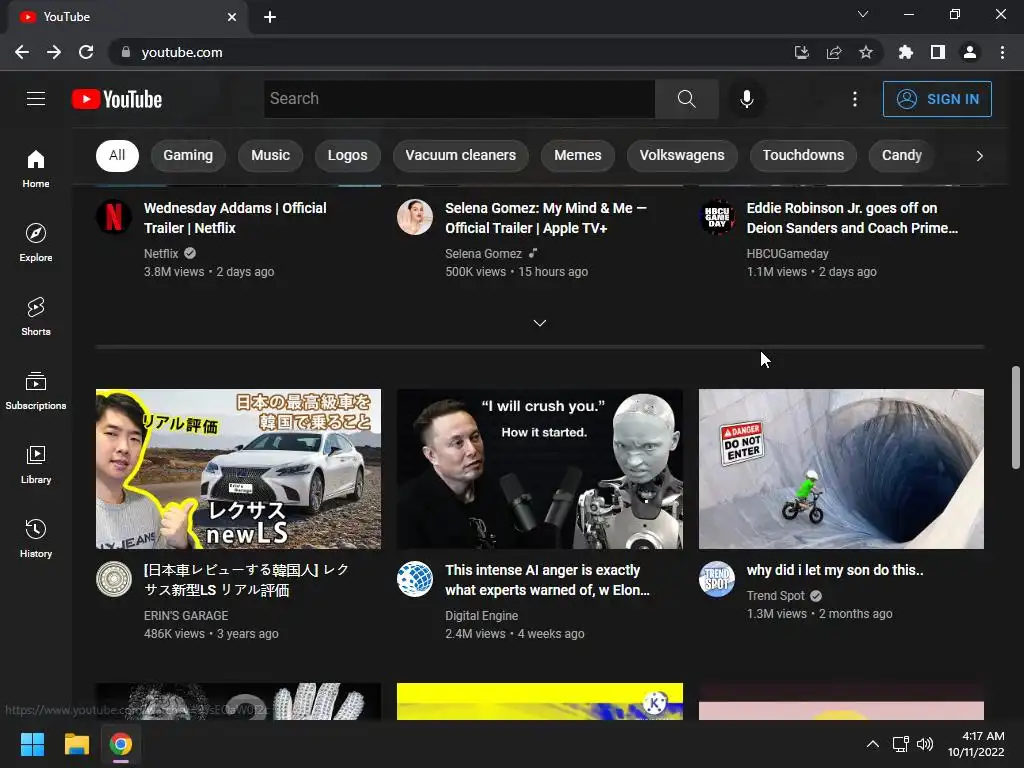Select the Touchdowns filter chip
Image resolution: width=1024 pixels, height=768 pixels.
(803, 155)
